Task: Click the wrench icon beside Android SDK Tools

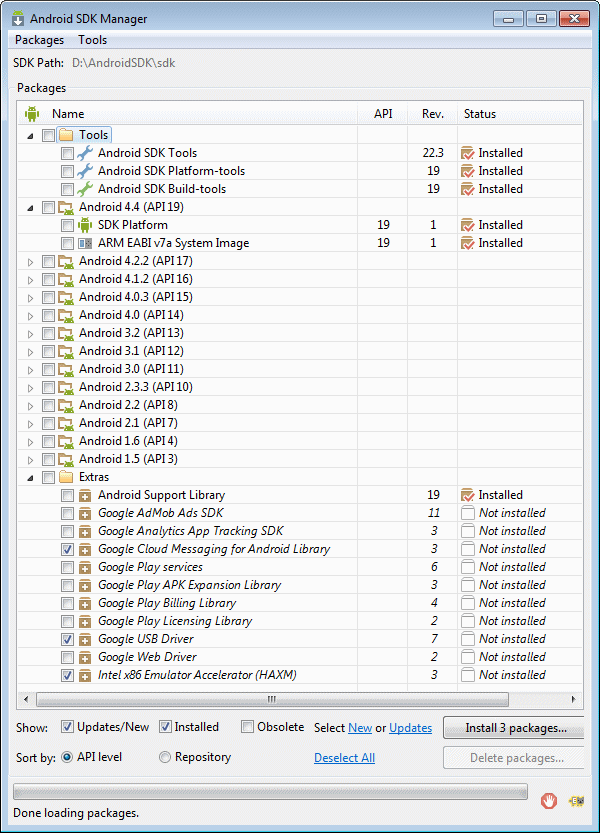Action: [85, 153]
